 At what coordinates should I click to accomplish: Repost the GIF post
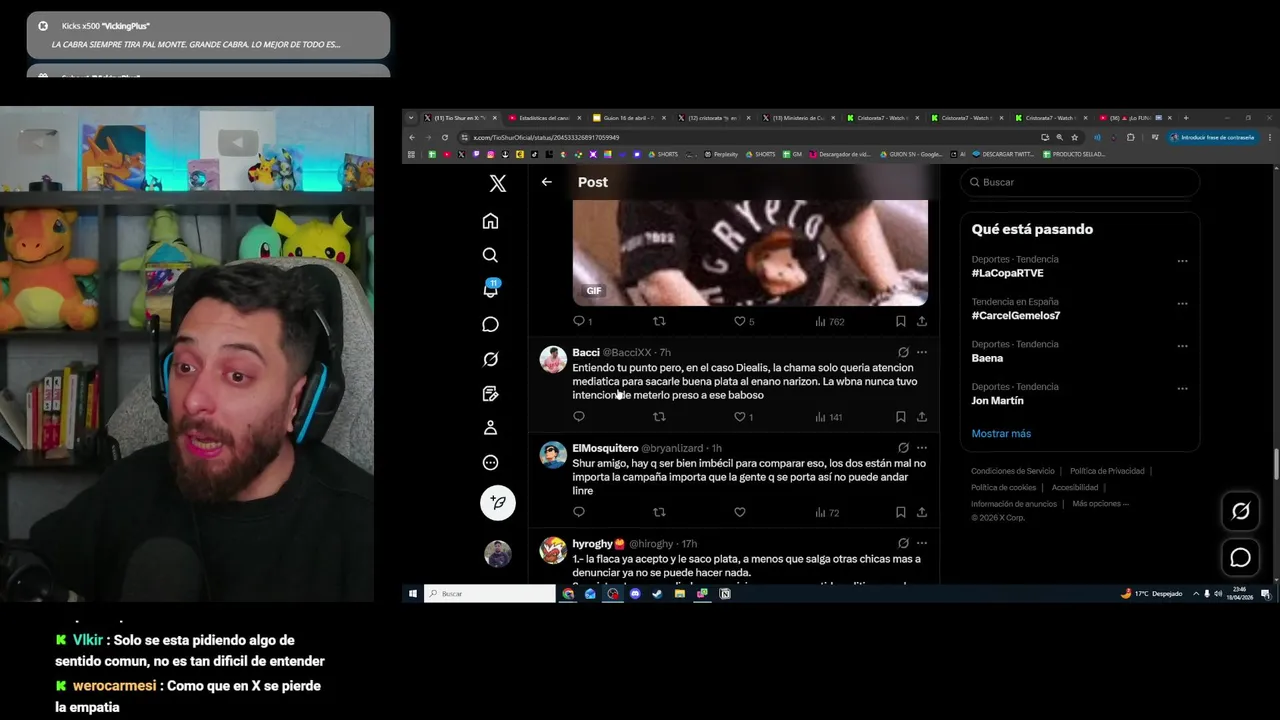click(659, 321)
